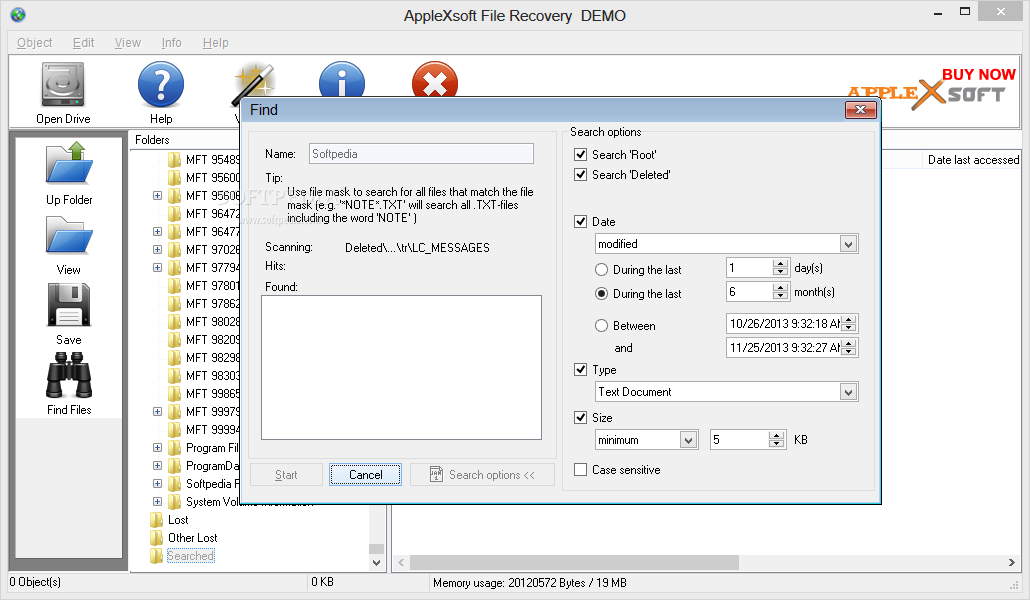
Task: Open the 'minimum' size dropdown
Action: [x=688, y=440]
